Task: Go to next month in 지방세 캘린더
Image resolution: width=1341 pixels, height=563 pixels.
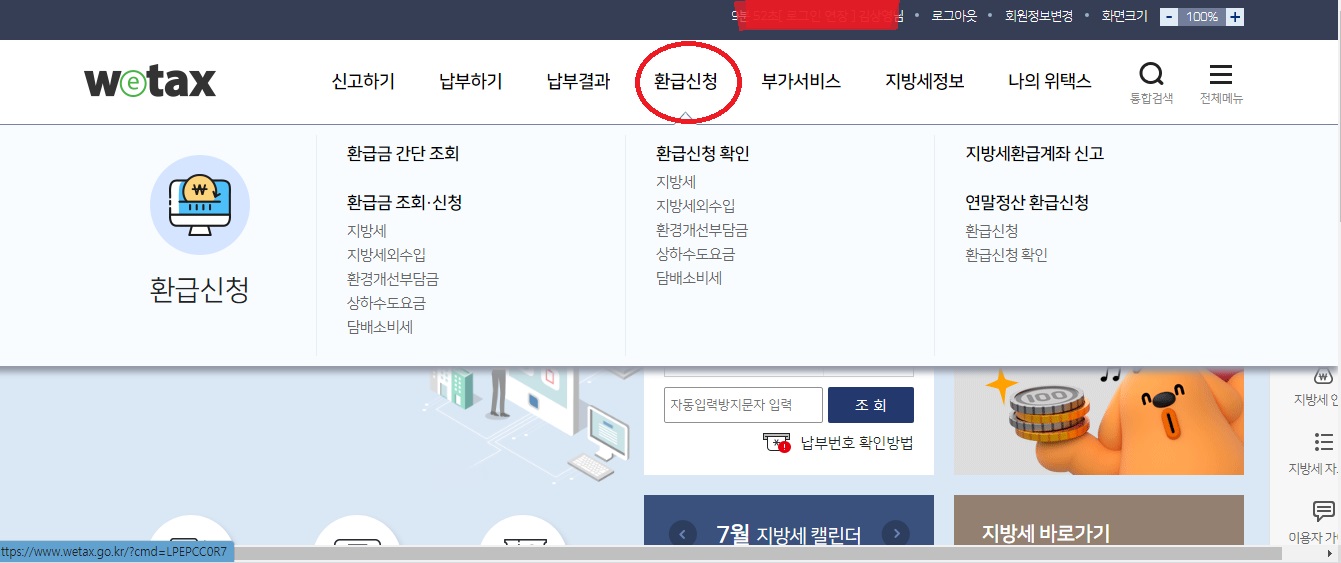Action: pos(896,533)
